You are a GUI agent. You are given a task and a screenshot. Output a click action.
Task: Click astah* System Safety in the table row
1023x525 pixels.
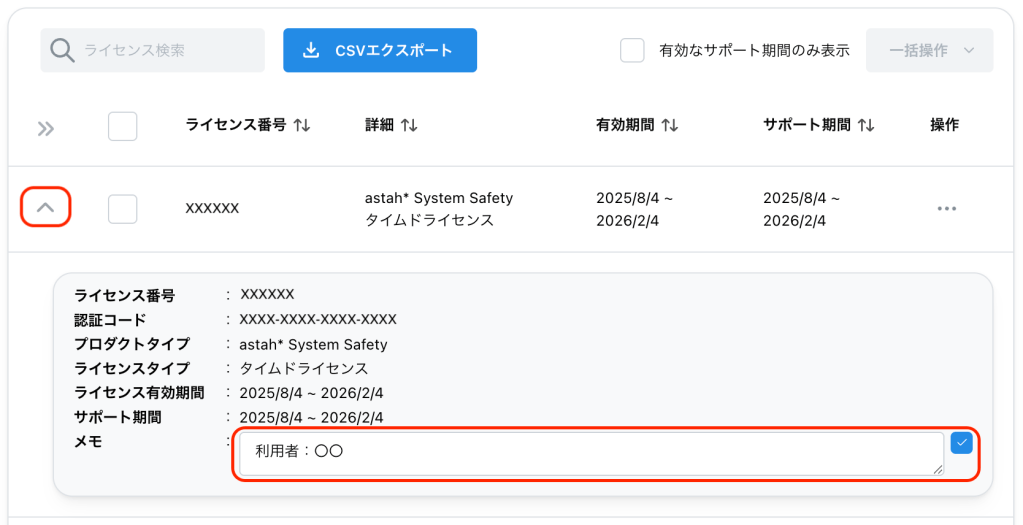click(x=438, y=198)
